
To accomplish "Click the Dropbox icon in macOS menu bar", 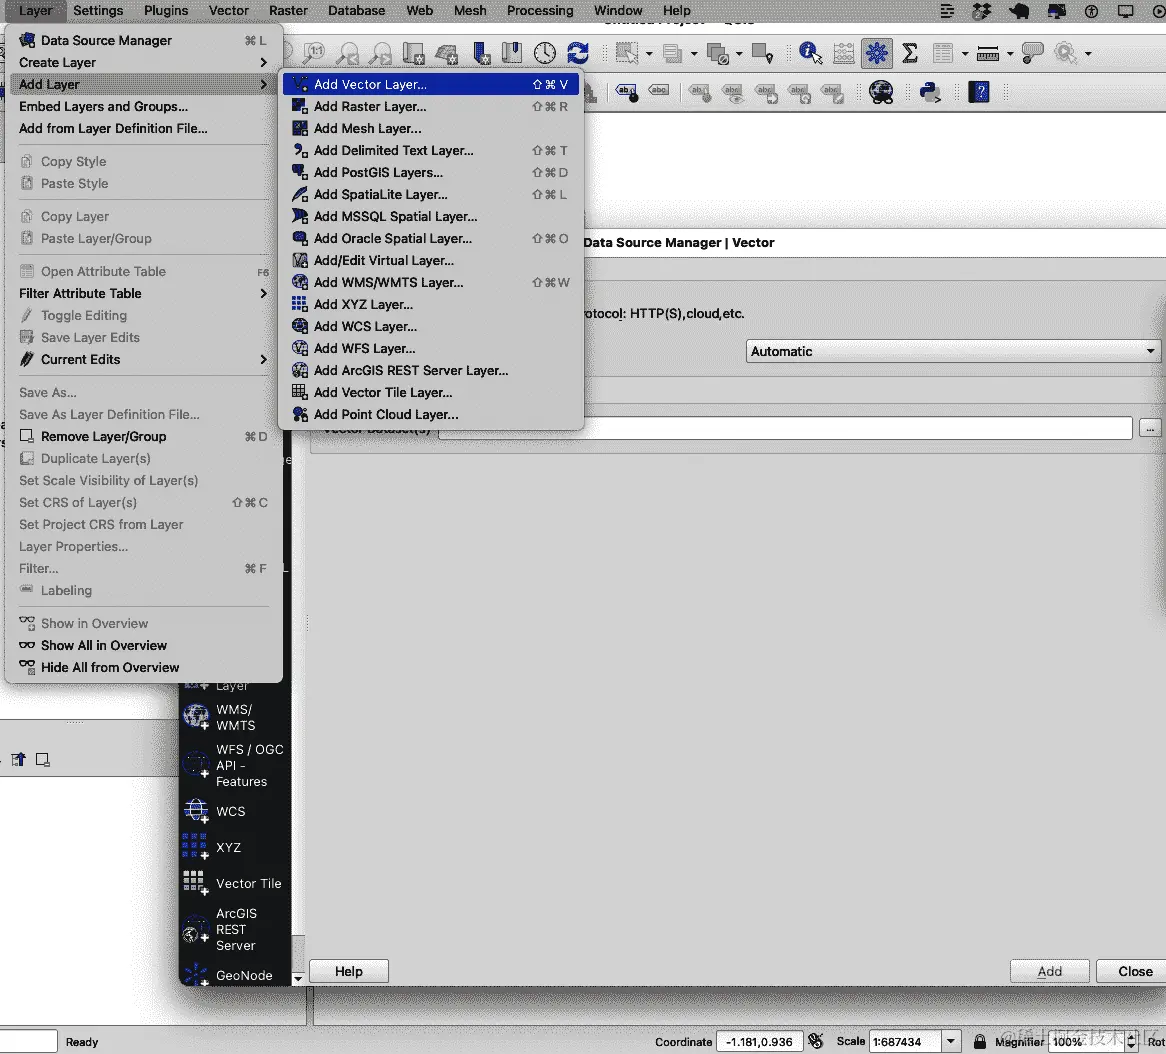I will coord(982,10).
